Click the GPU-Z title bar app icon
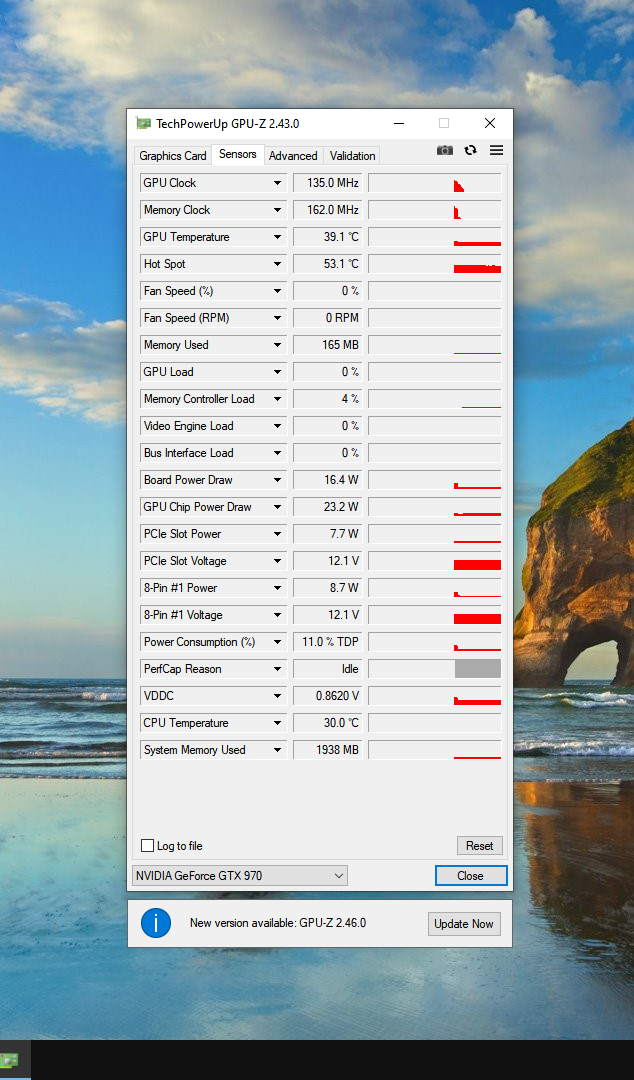The width and height of the screenshot is (634, 1080). coord(143,123)
